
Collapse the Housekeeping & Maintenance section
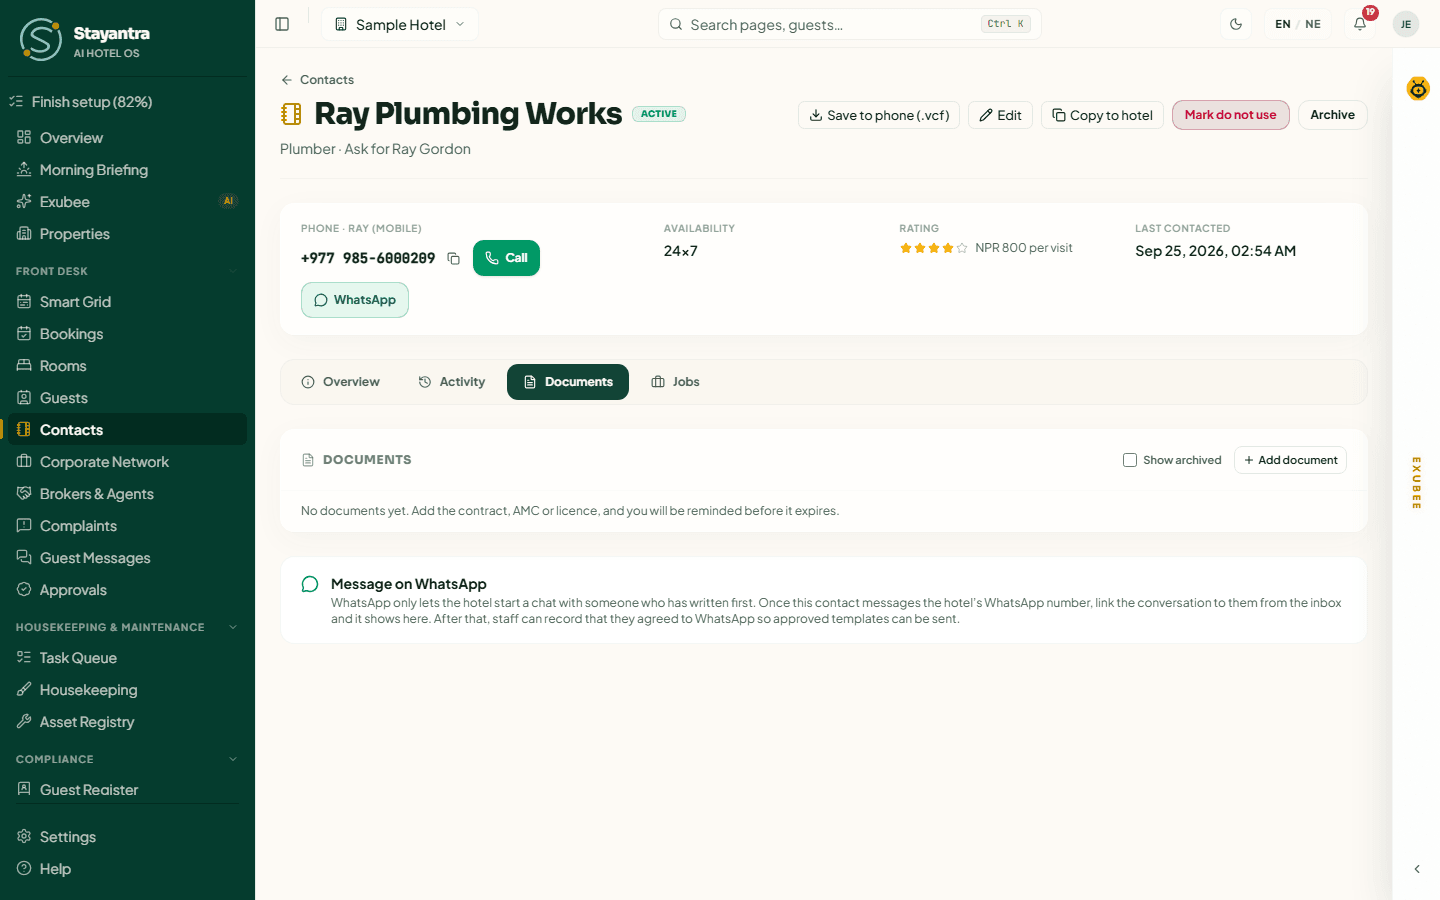coord(233,627)
